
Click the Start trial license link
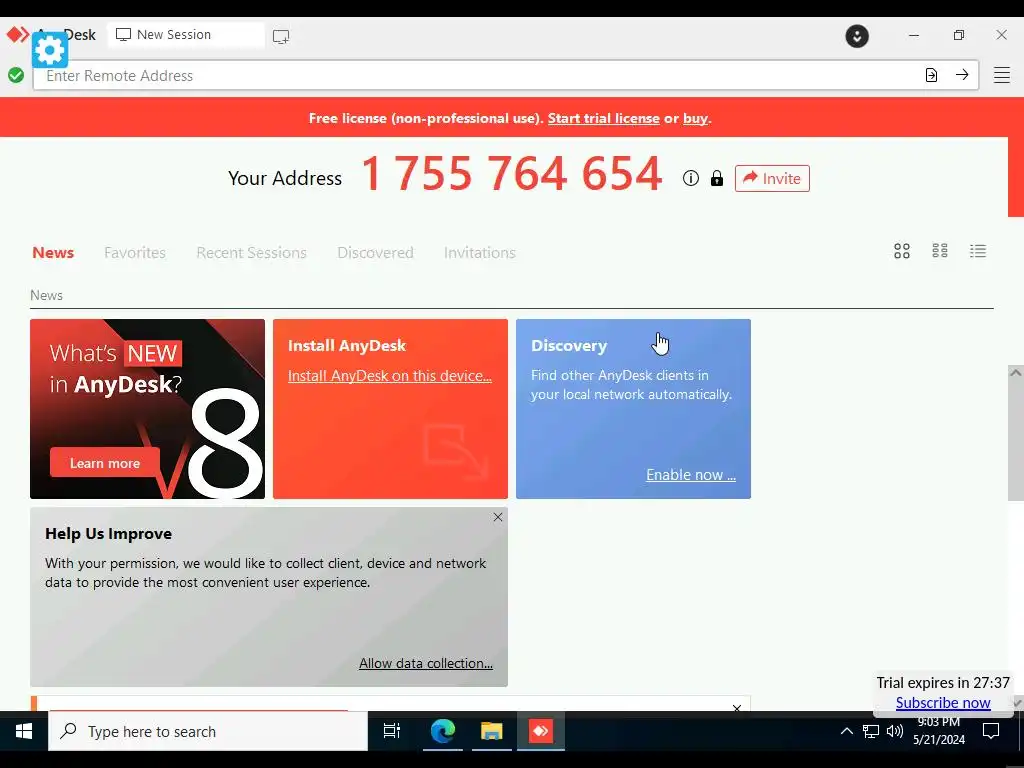tap(603, 118)
